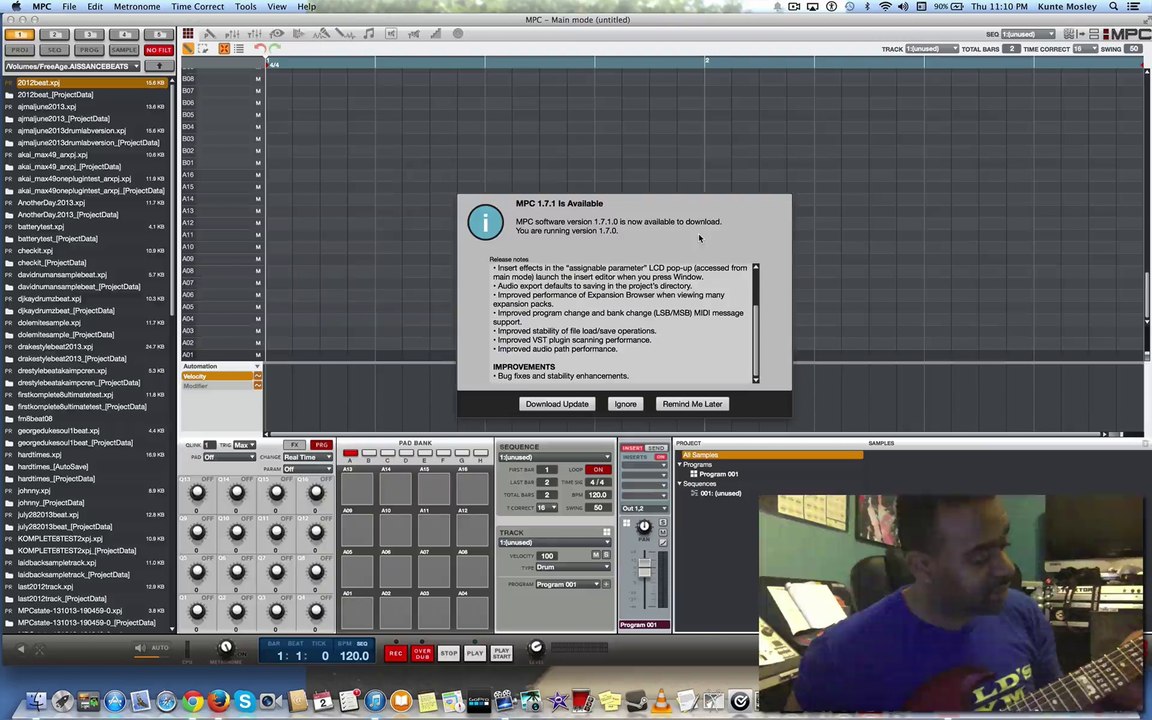This screenshot has height=720, width=1152.
Task: Open the TRIG Max dropdown
Action: [245, 445]
